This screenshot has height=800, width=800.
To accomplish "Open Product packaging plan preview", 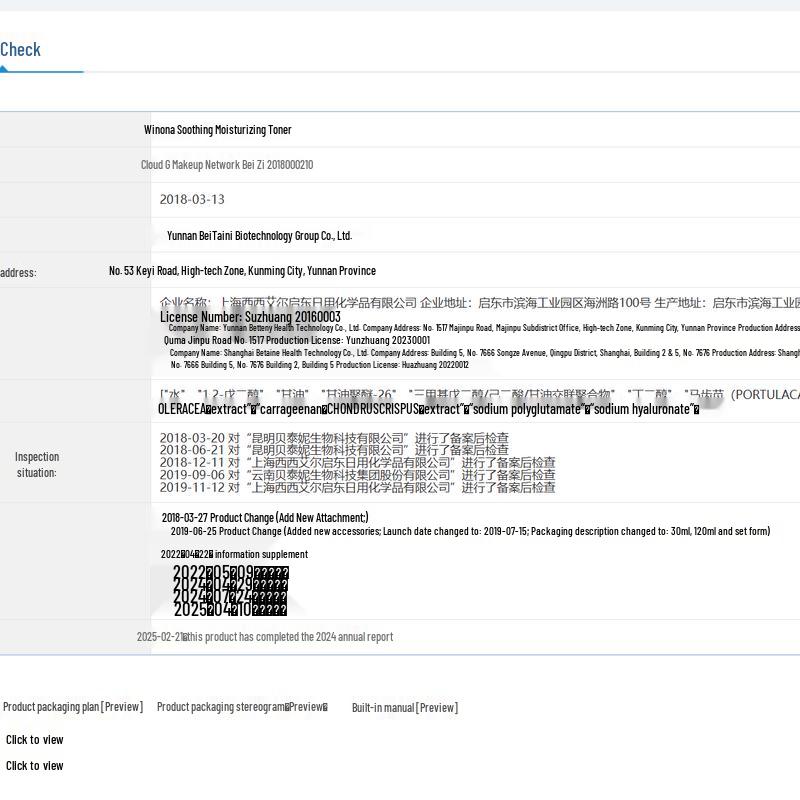I will coord(73,707).
